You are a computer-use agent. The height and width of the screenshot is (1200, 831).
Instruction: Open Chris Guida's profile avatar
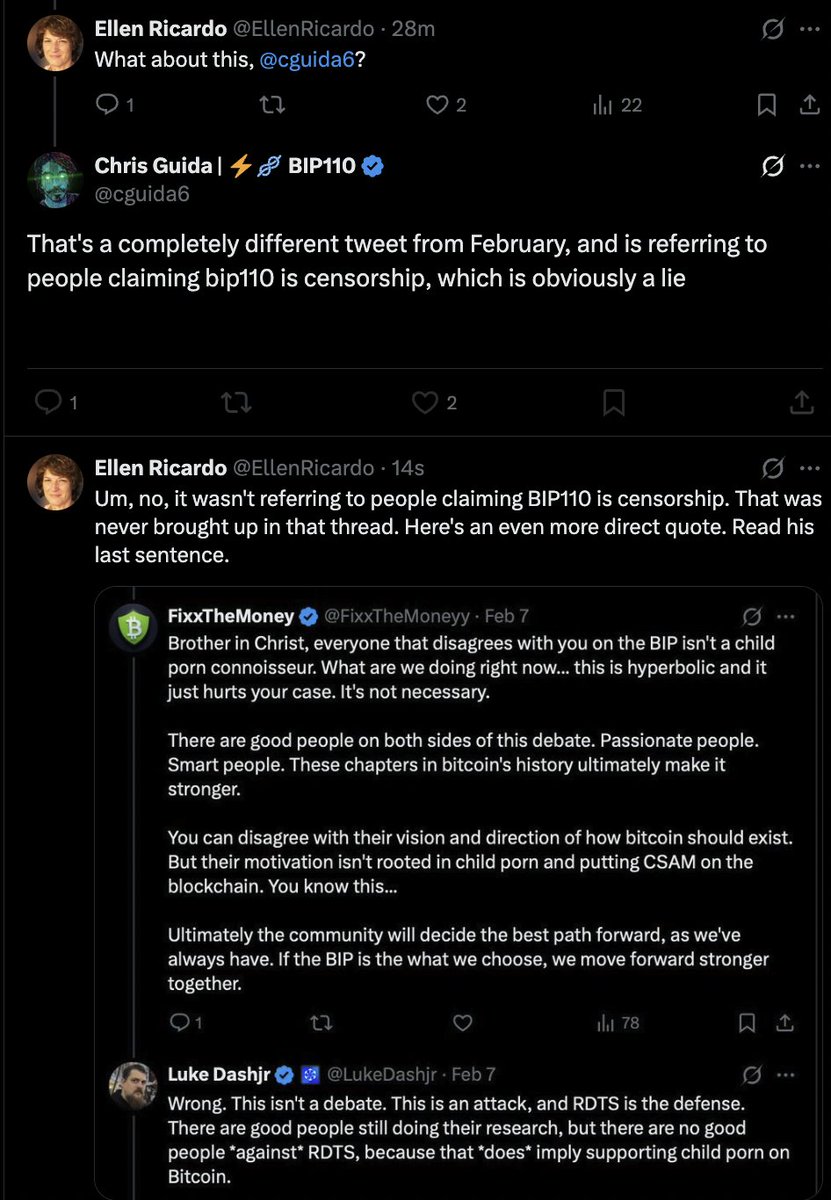point(54,179)
